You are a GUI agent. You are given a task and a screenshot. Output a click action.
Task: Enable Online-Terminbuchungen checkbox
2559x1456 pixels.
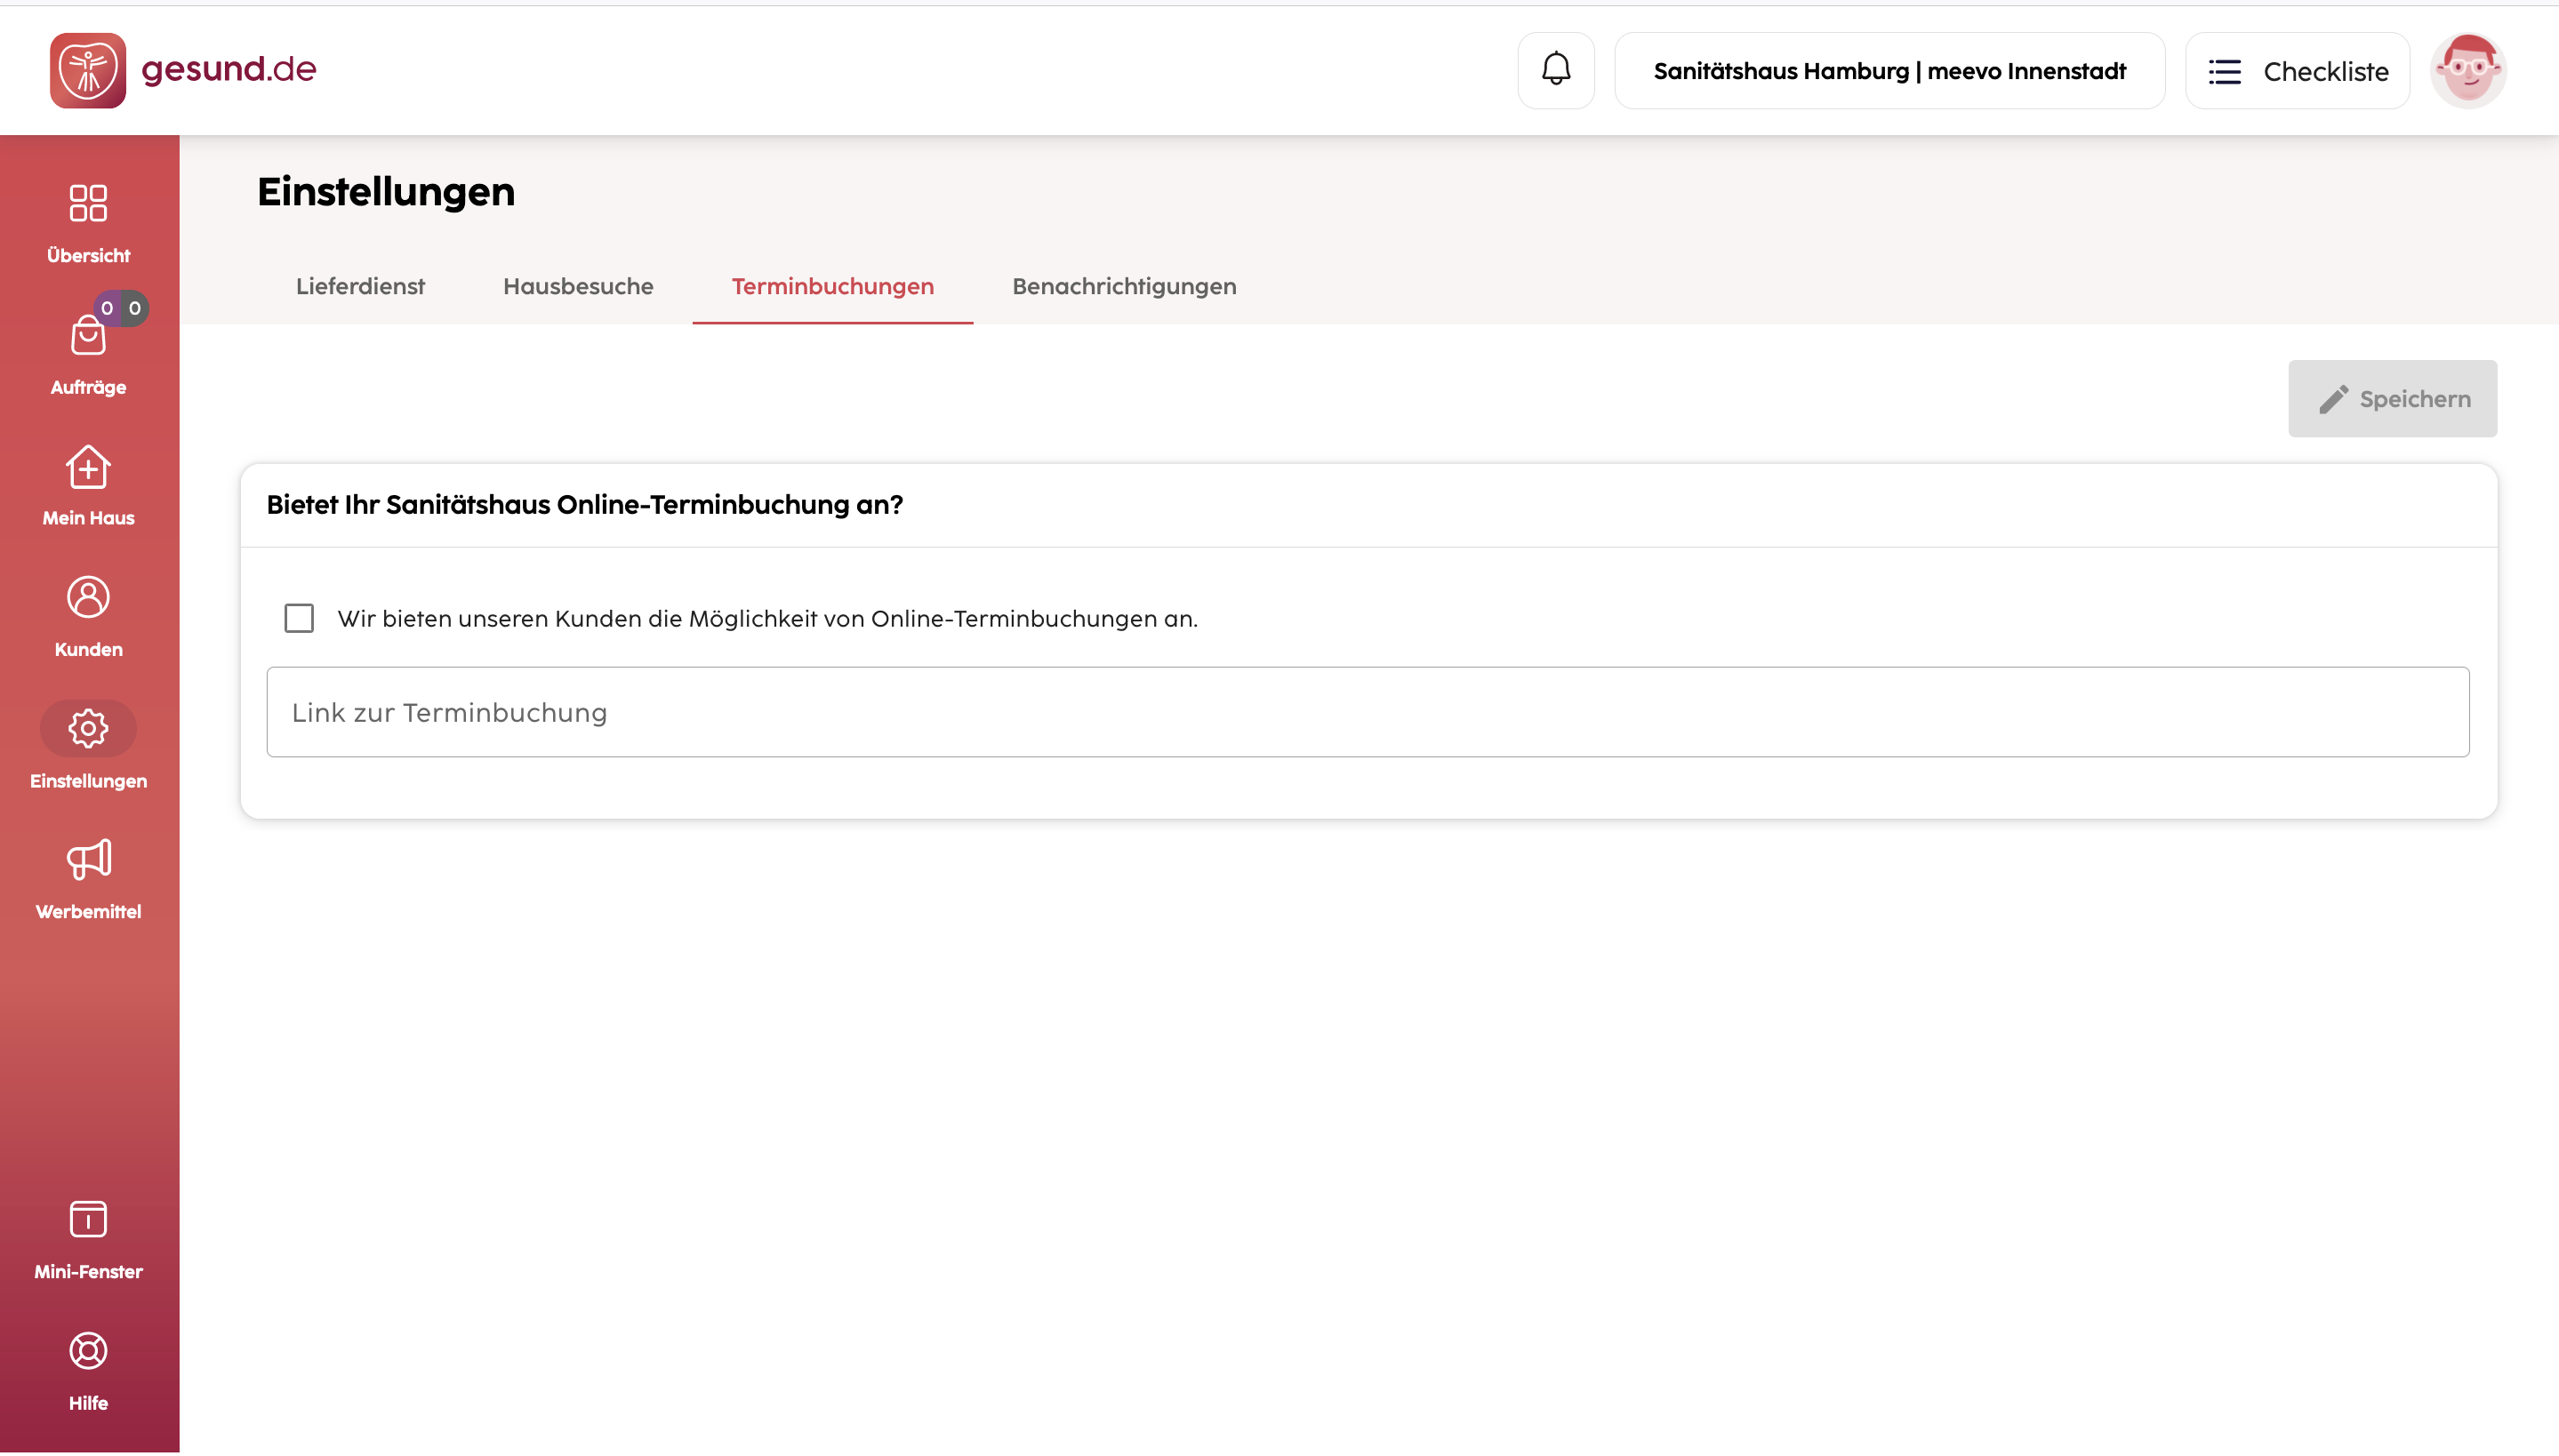point(299,618)
